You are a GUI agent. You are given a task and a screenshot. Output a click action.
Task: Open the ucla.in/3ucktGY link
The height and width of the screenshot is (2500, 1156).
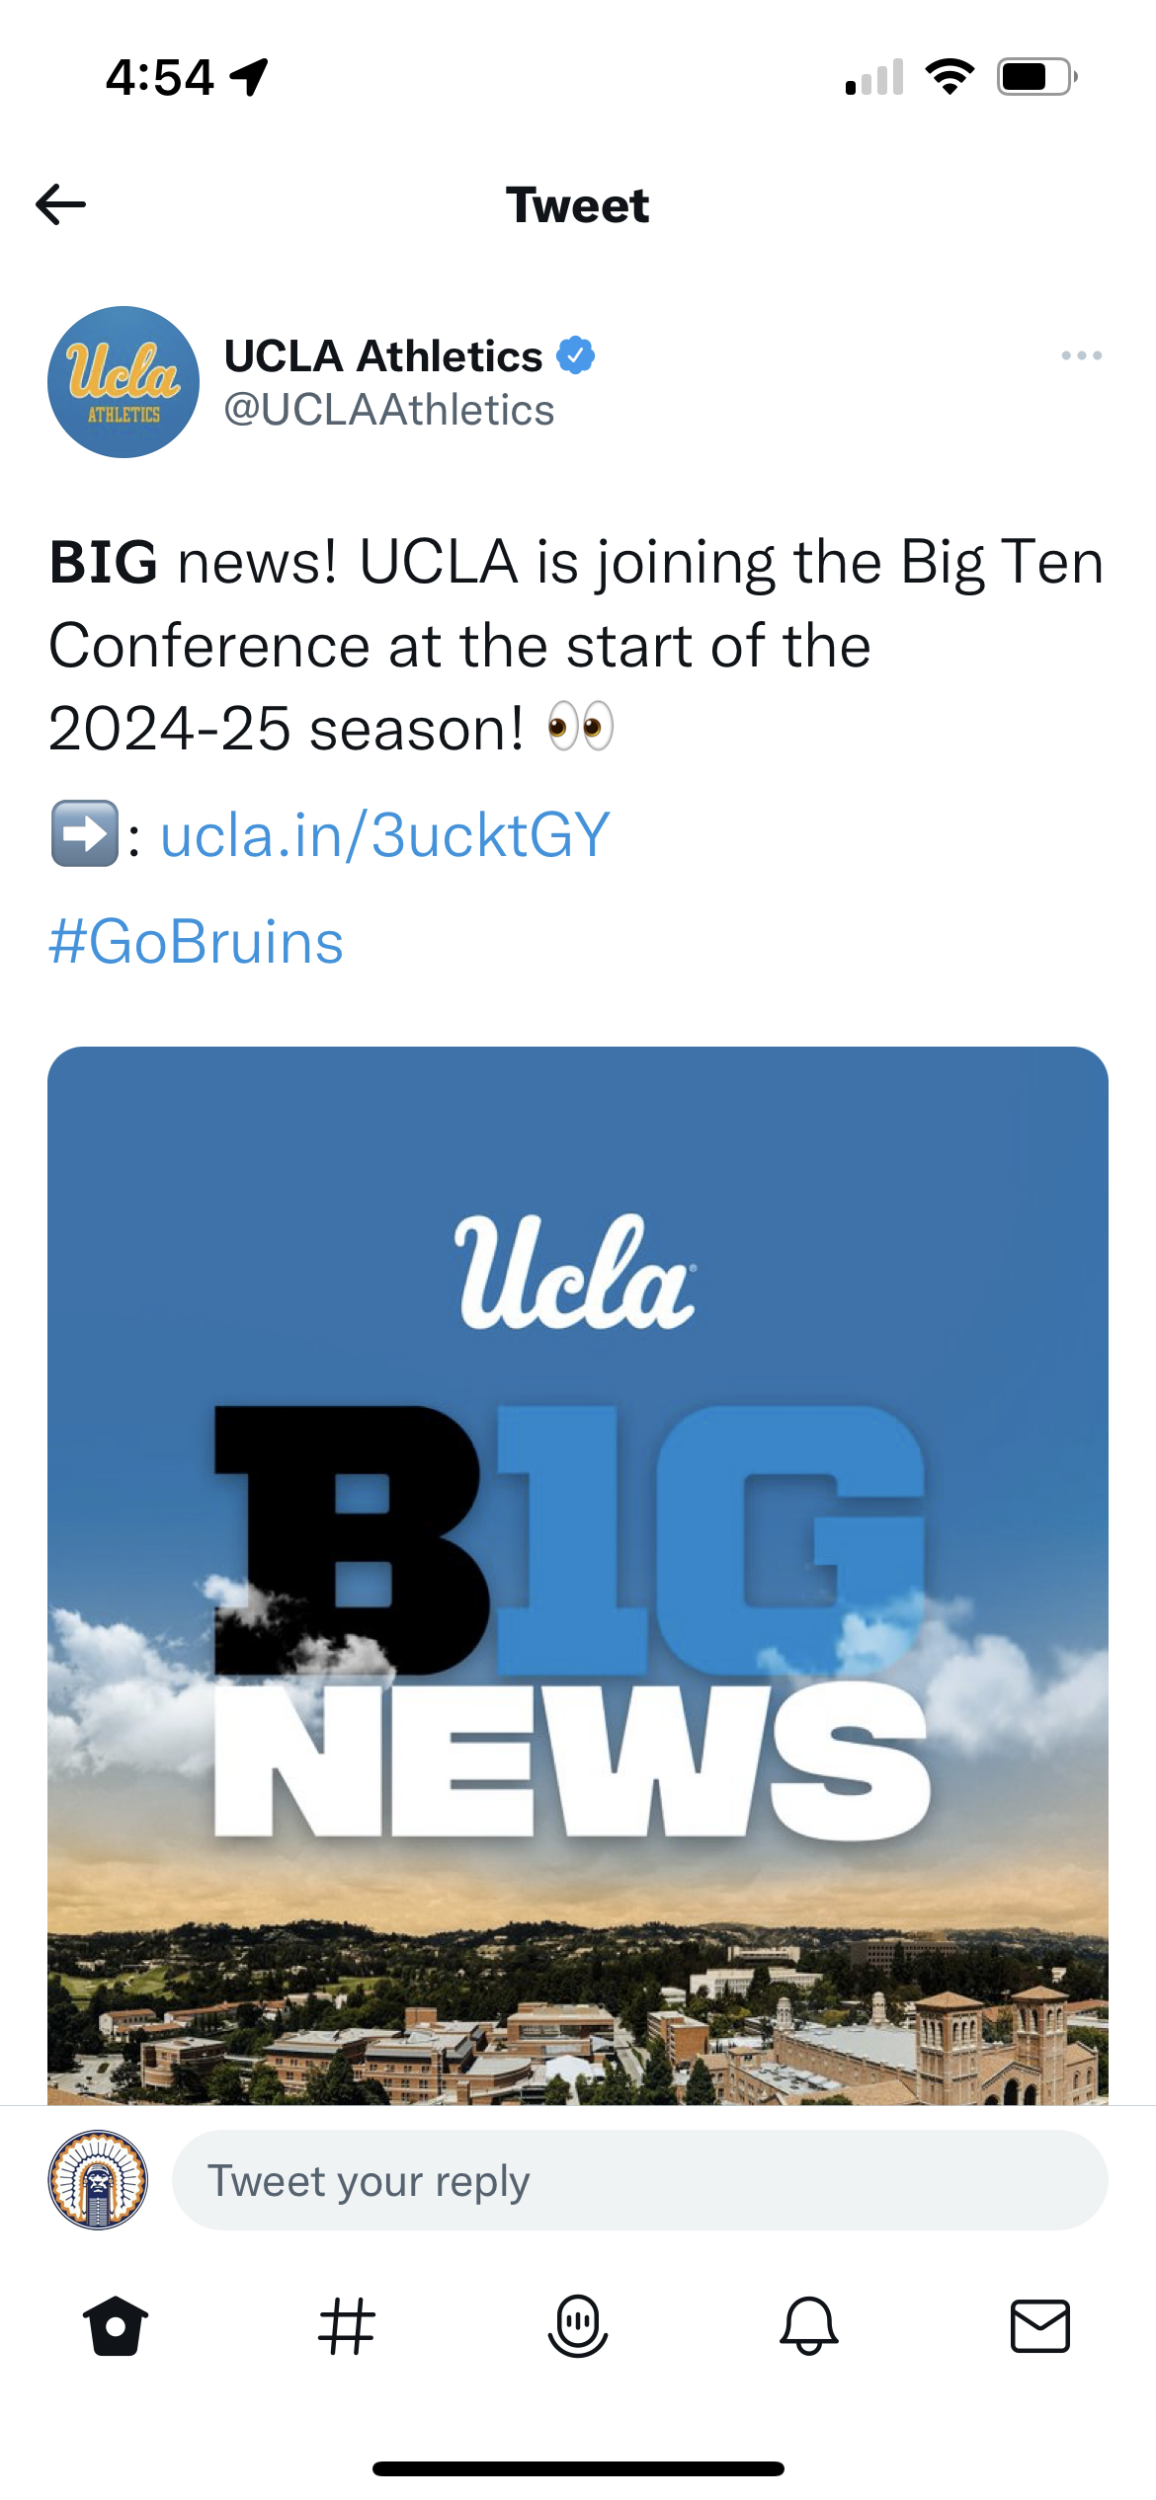(385, 835)
